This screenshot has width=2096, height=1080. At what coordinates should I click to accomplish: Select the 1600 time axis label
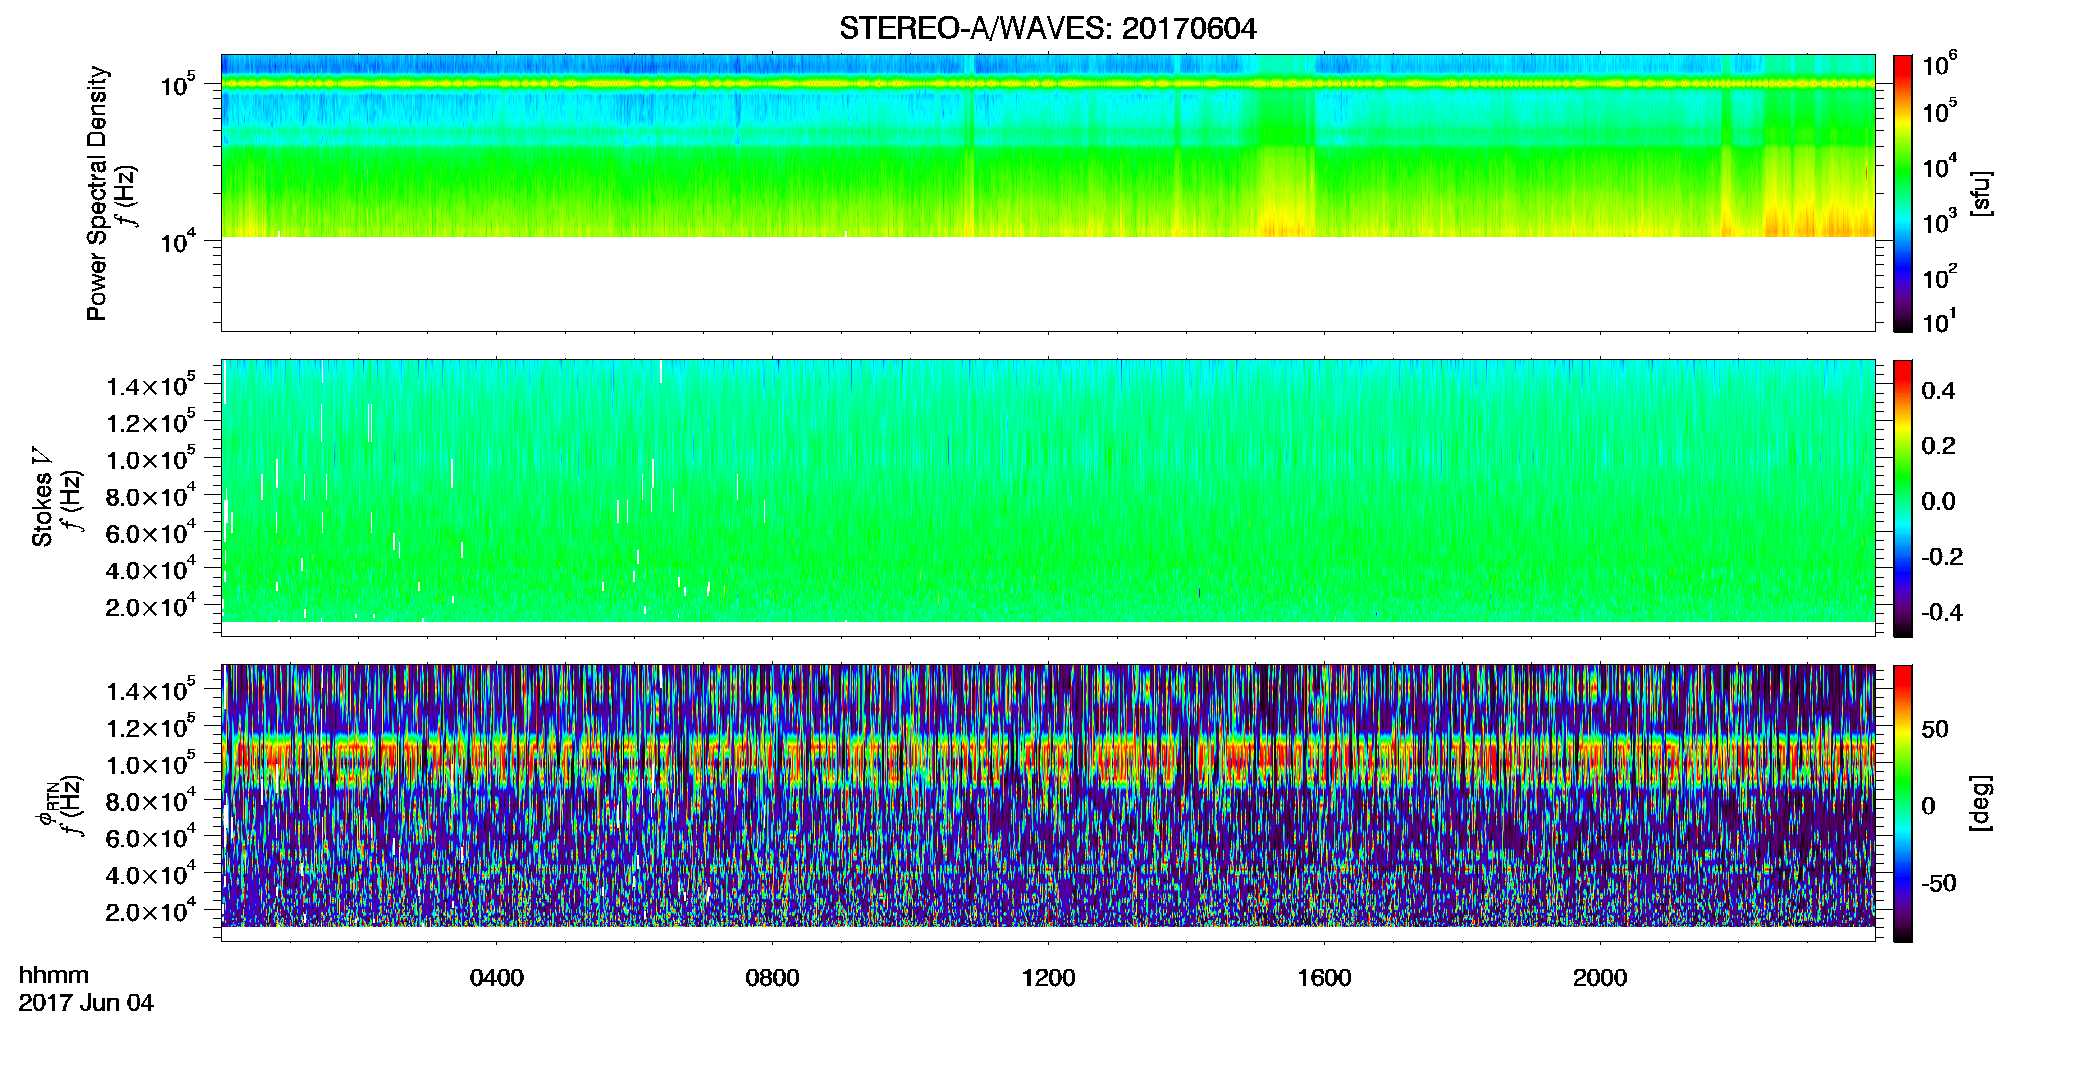[x=1324, y=978]
